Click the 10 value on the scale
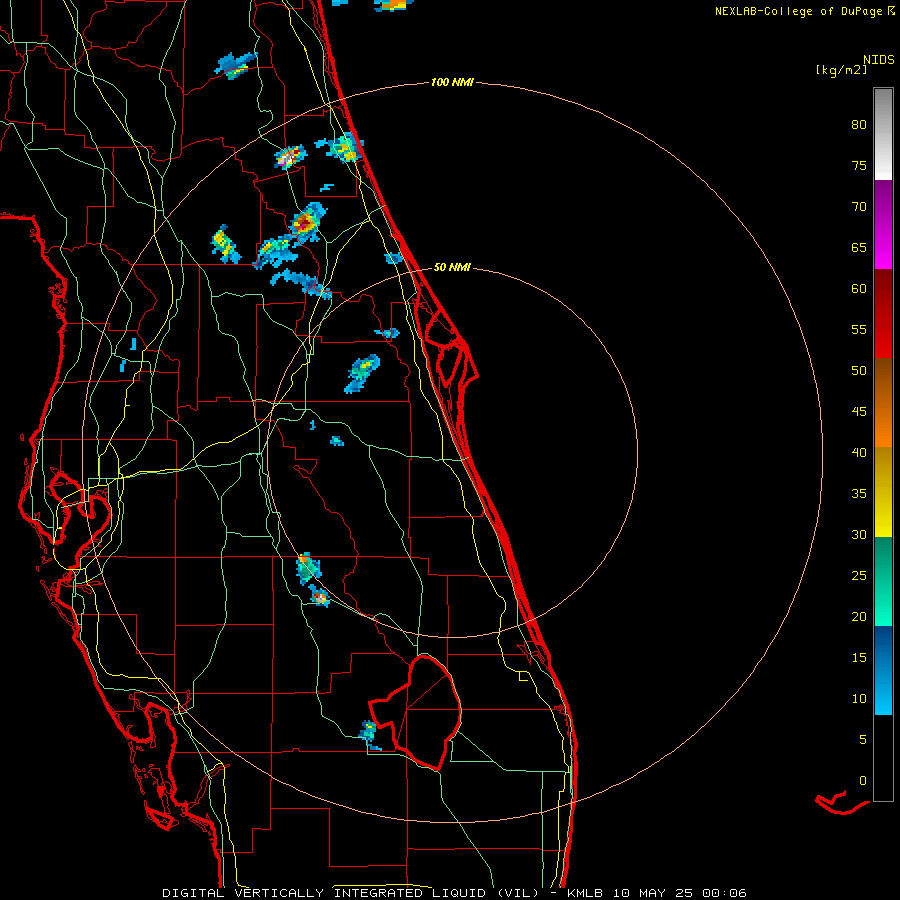900x900 pixels. [x=859, y=699]
